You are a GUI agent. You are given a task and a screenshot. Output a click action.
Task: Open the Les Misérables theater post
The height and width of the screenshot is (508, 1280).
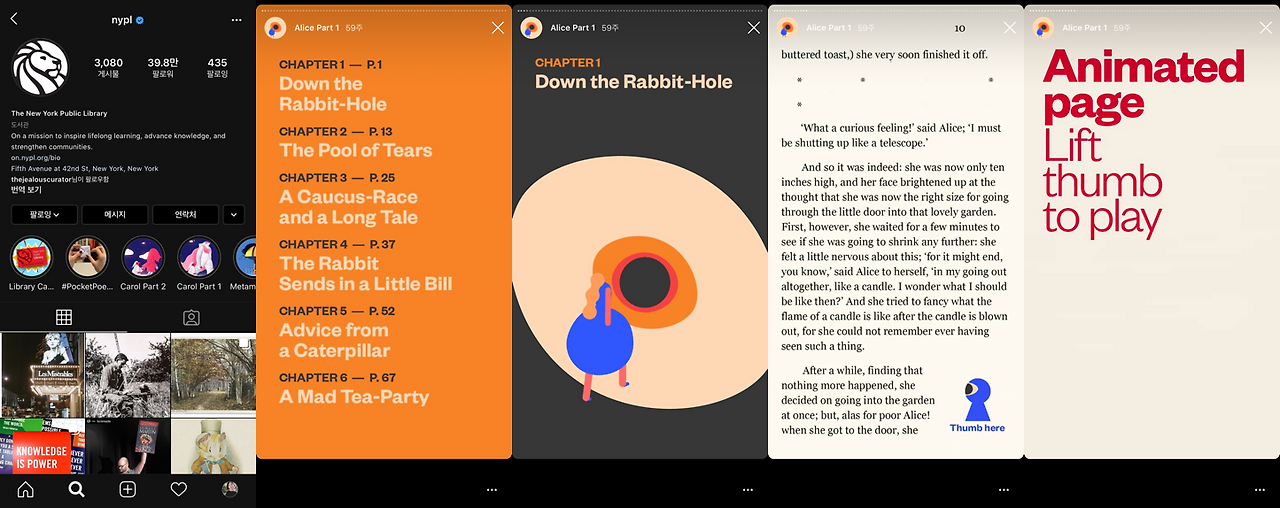[x=42, y=375]
